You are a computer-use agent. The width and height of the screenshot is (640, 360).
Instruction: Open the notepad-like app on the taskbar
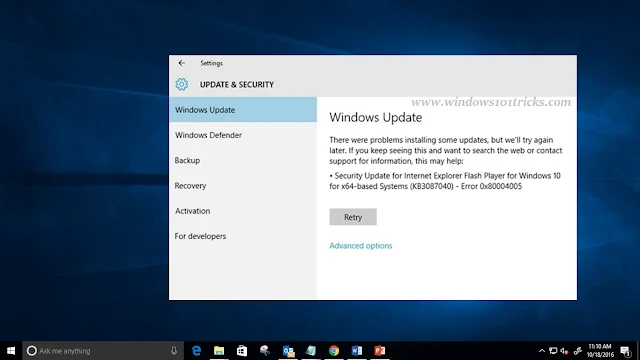[311, 351]
